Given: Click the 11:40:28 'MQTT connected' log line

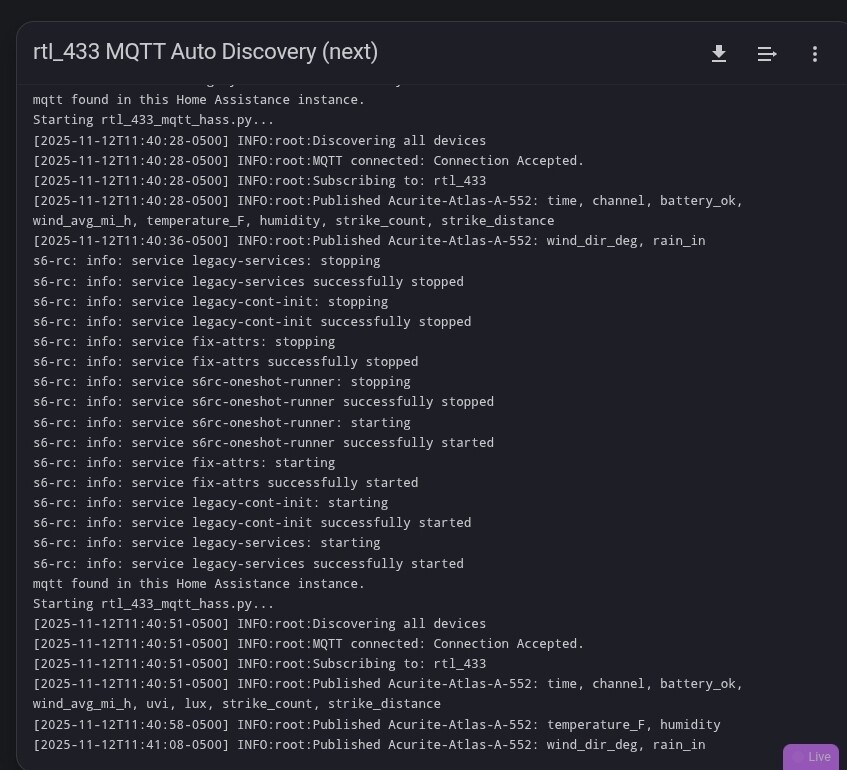Looking at the screenshot, I should point(308,161).
